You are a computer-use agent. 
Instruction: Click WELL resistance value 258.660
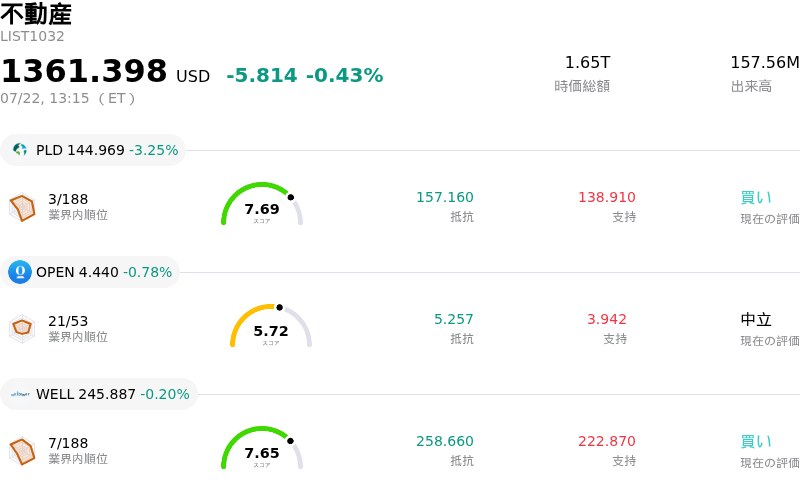tap(445, 441)
